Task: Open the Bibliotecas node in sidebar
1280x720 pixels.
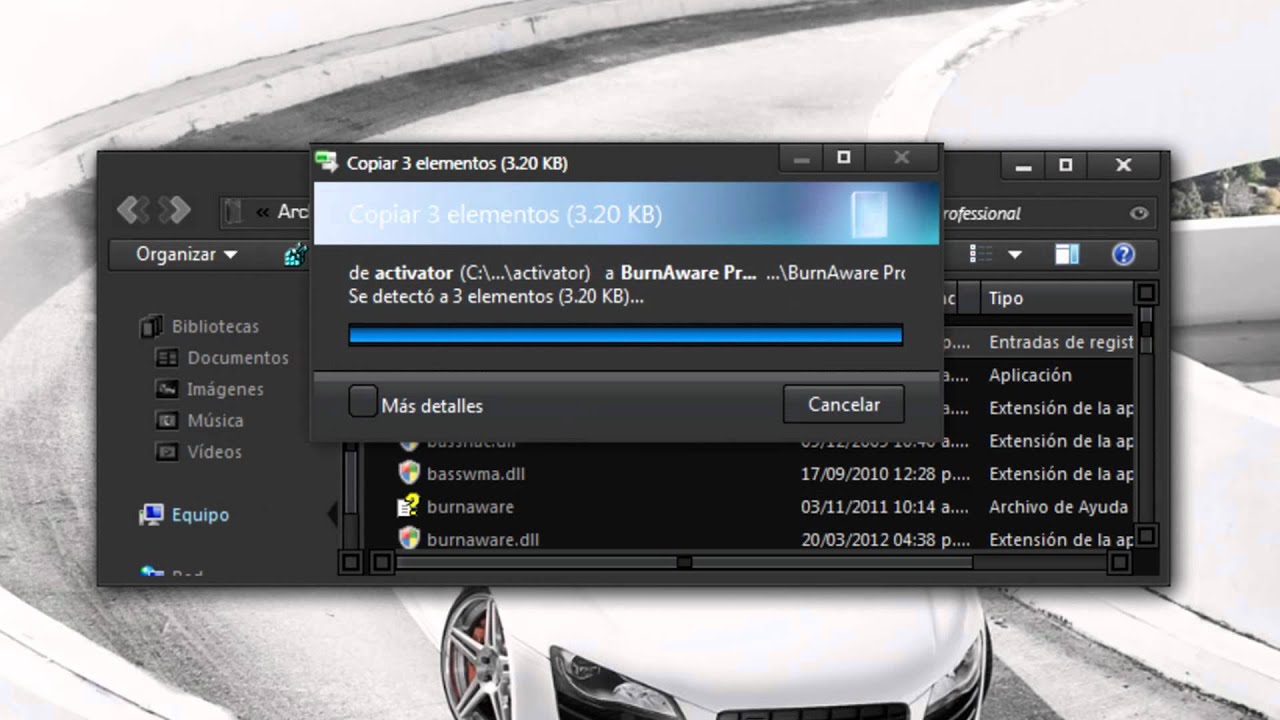Action: click(x=215, y=326)
